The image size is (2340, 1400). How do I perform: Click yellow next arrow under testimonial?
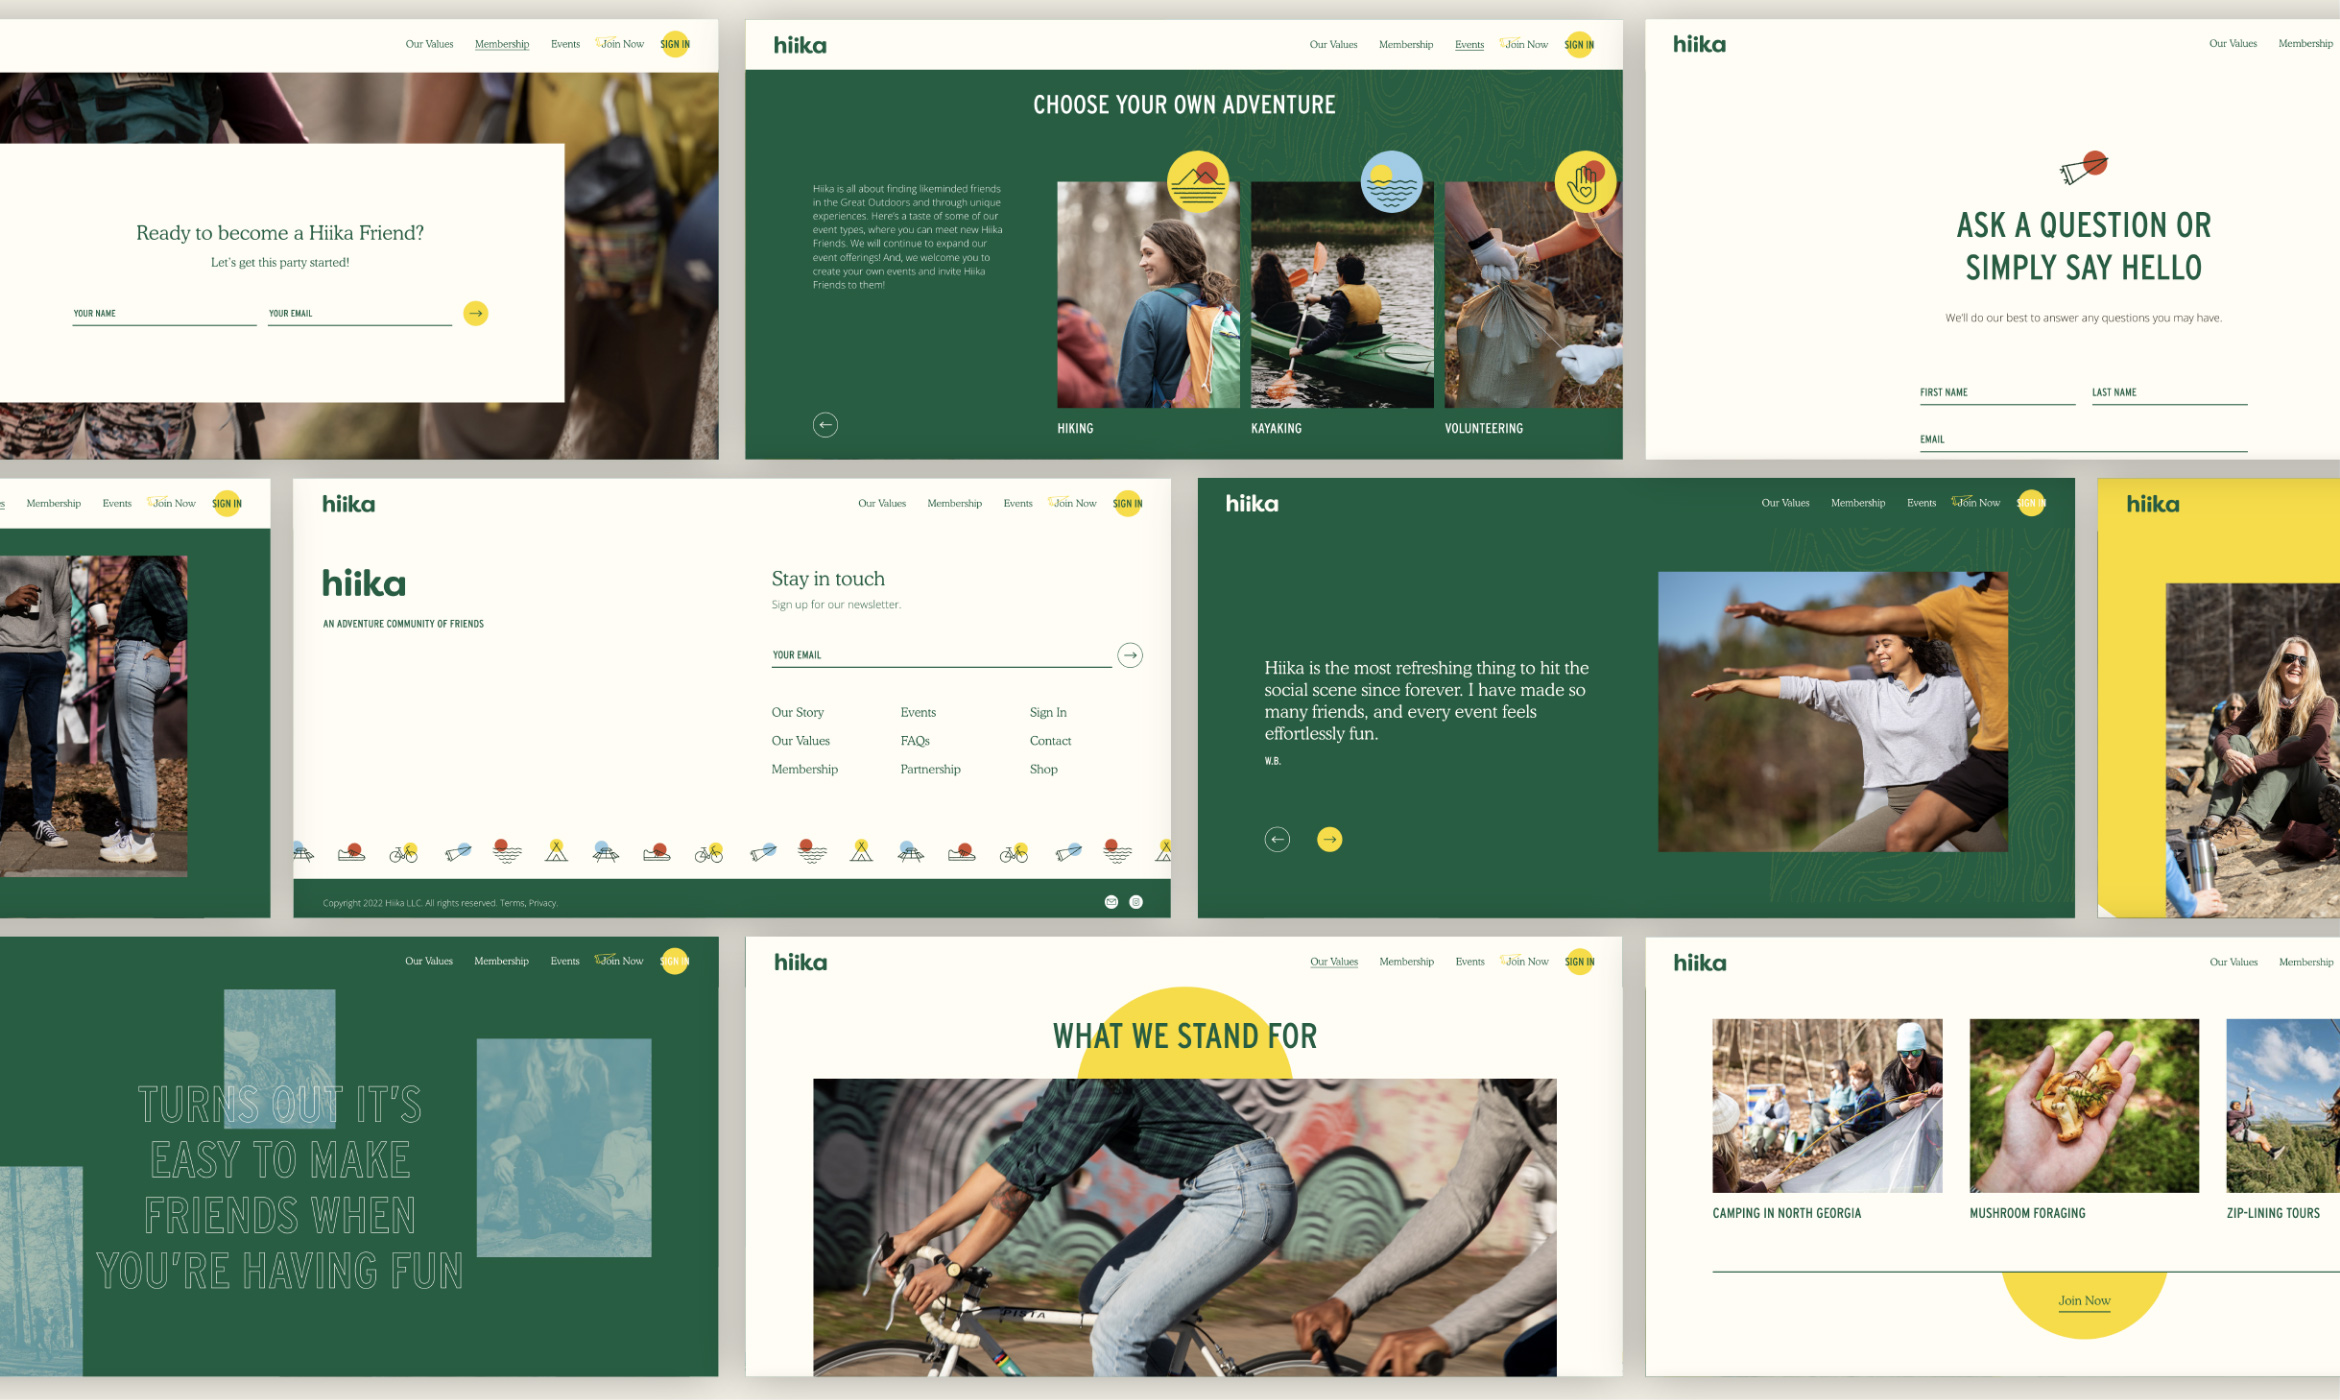1329,839
